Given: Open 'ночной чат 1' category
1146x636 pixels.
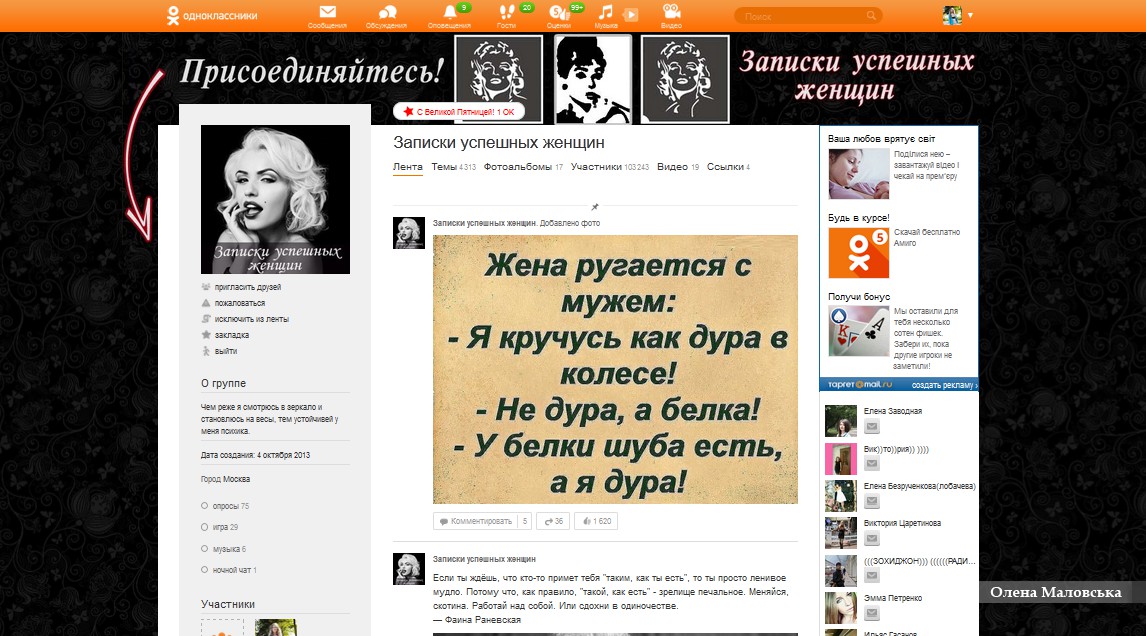Looking at the screenshot, I should coord(234,570).
